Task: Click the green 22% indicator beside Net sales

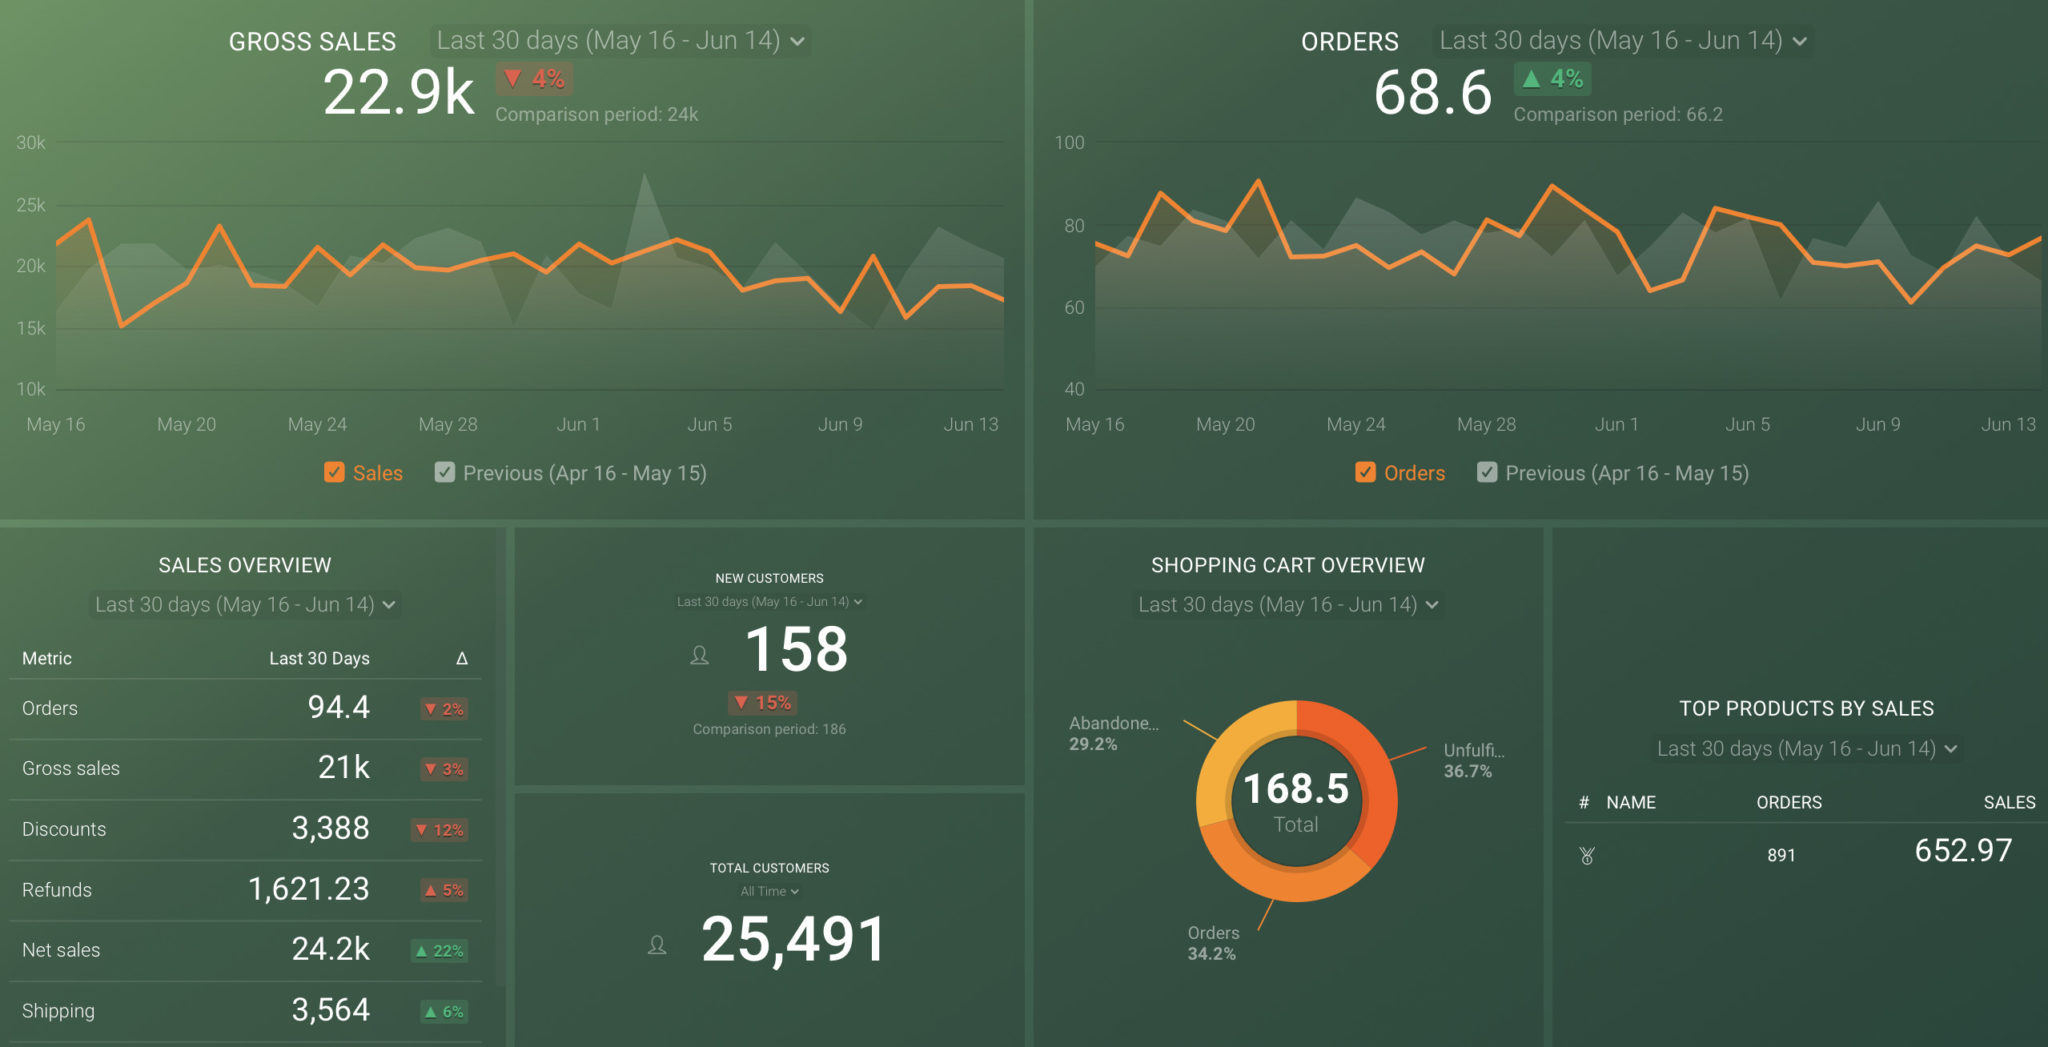Action: tap(438, 951)
